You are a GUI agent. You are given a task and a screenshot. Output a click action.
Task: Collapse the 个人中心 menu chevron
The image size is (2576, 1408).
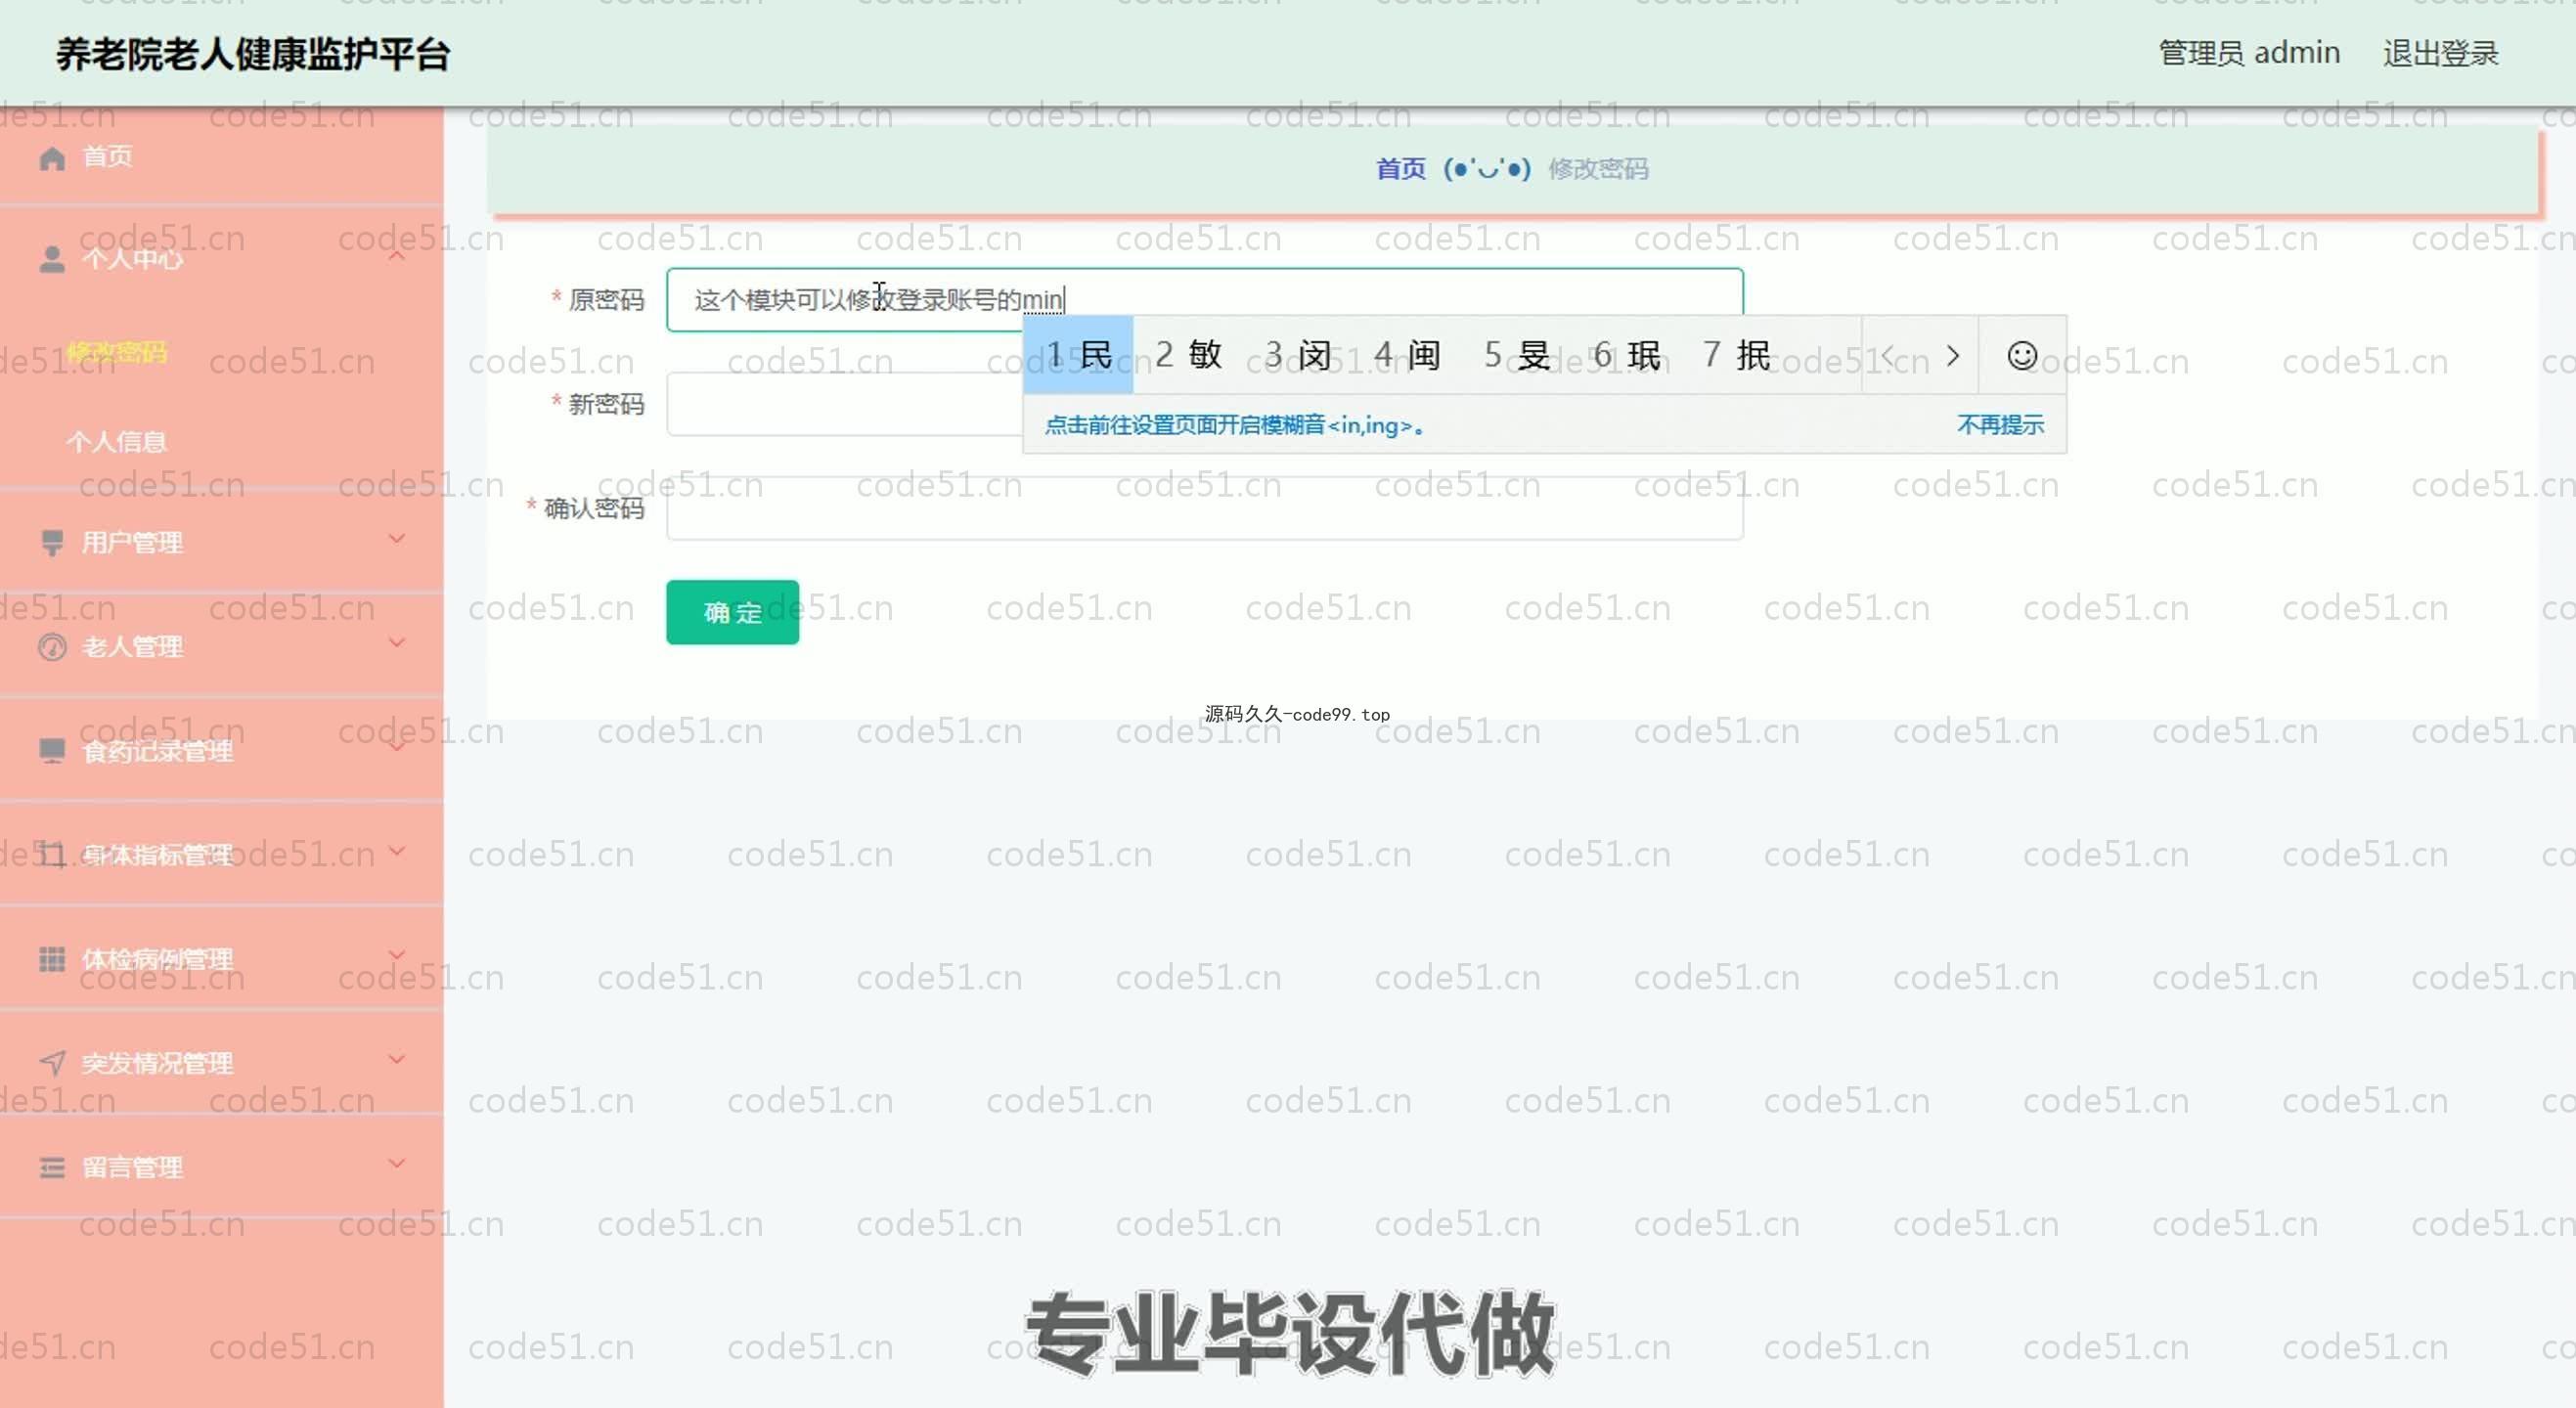(397, 256)
